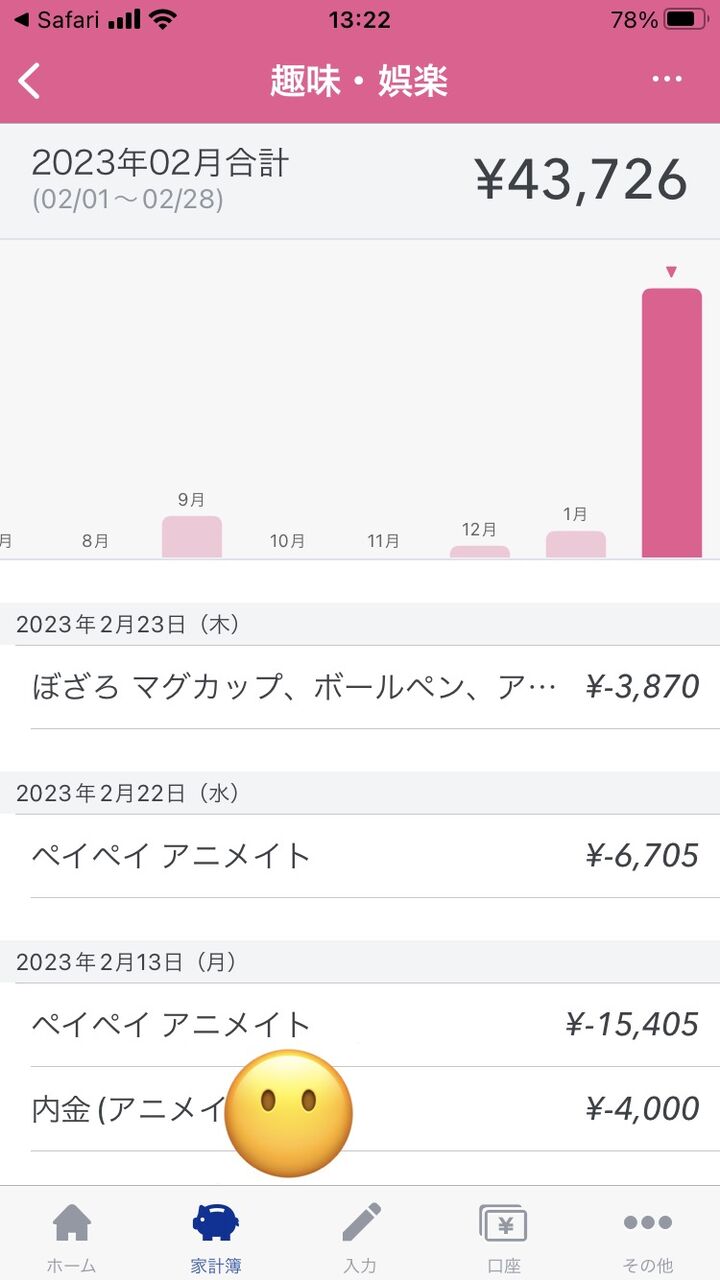The height and width of the screenshot is (1280, 720).
Task: Select the current month's dark pink bar
Action: tap(671, 422)
